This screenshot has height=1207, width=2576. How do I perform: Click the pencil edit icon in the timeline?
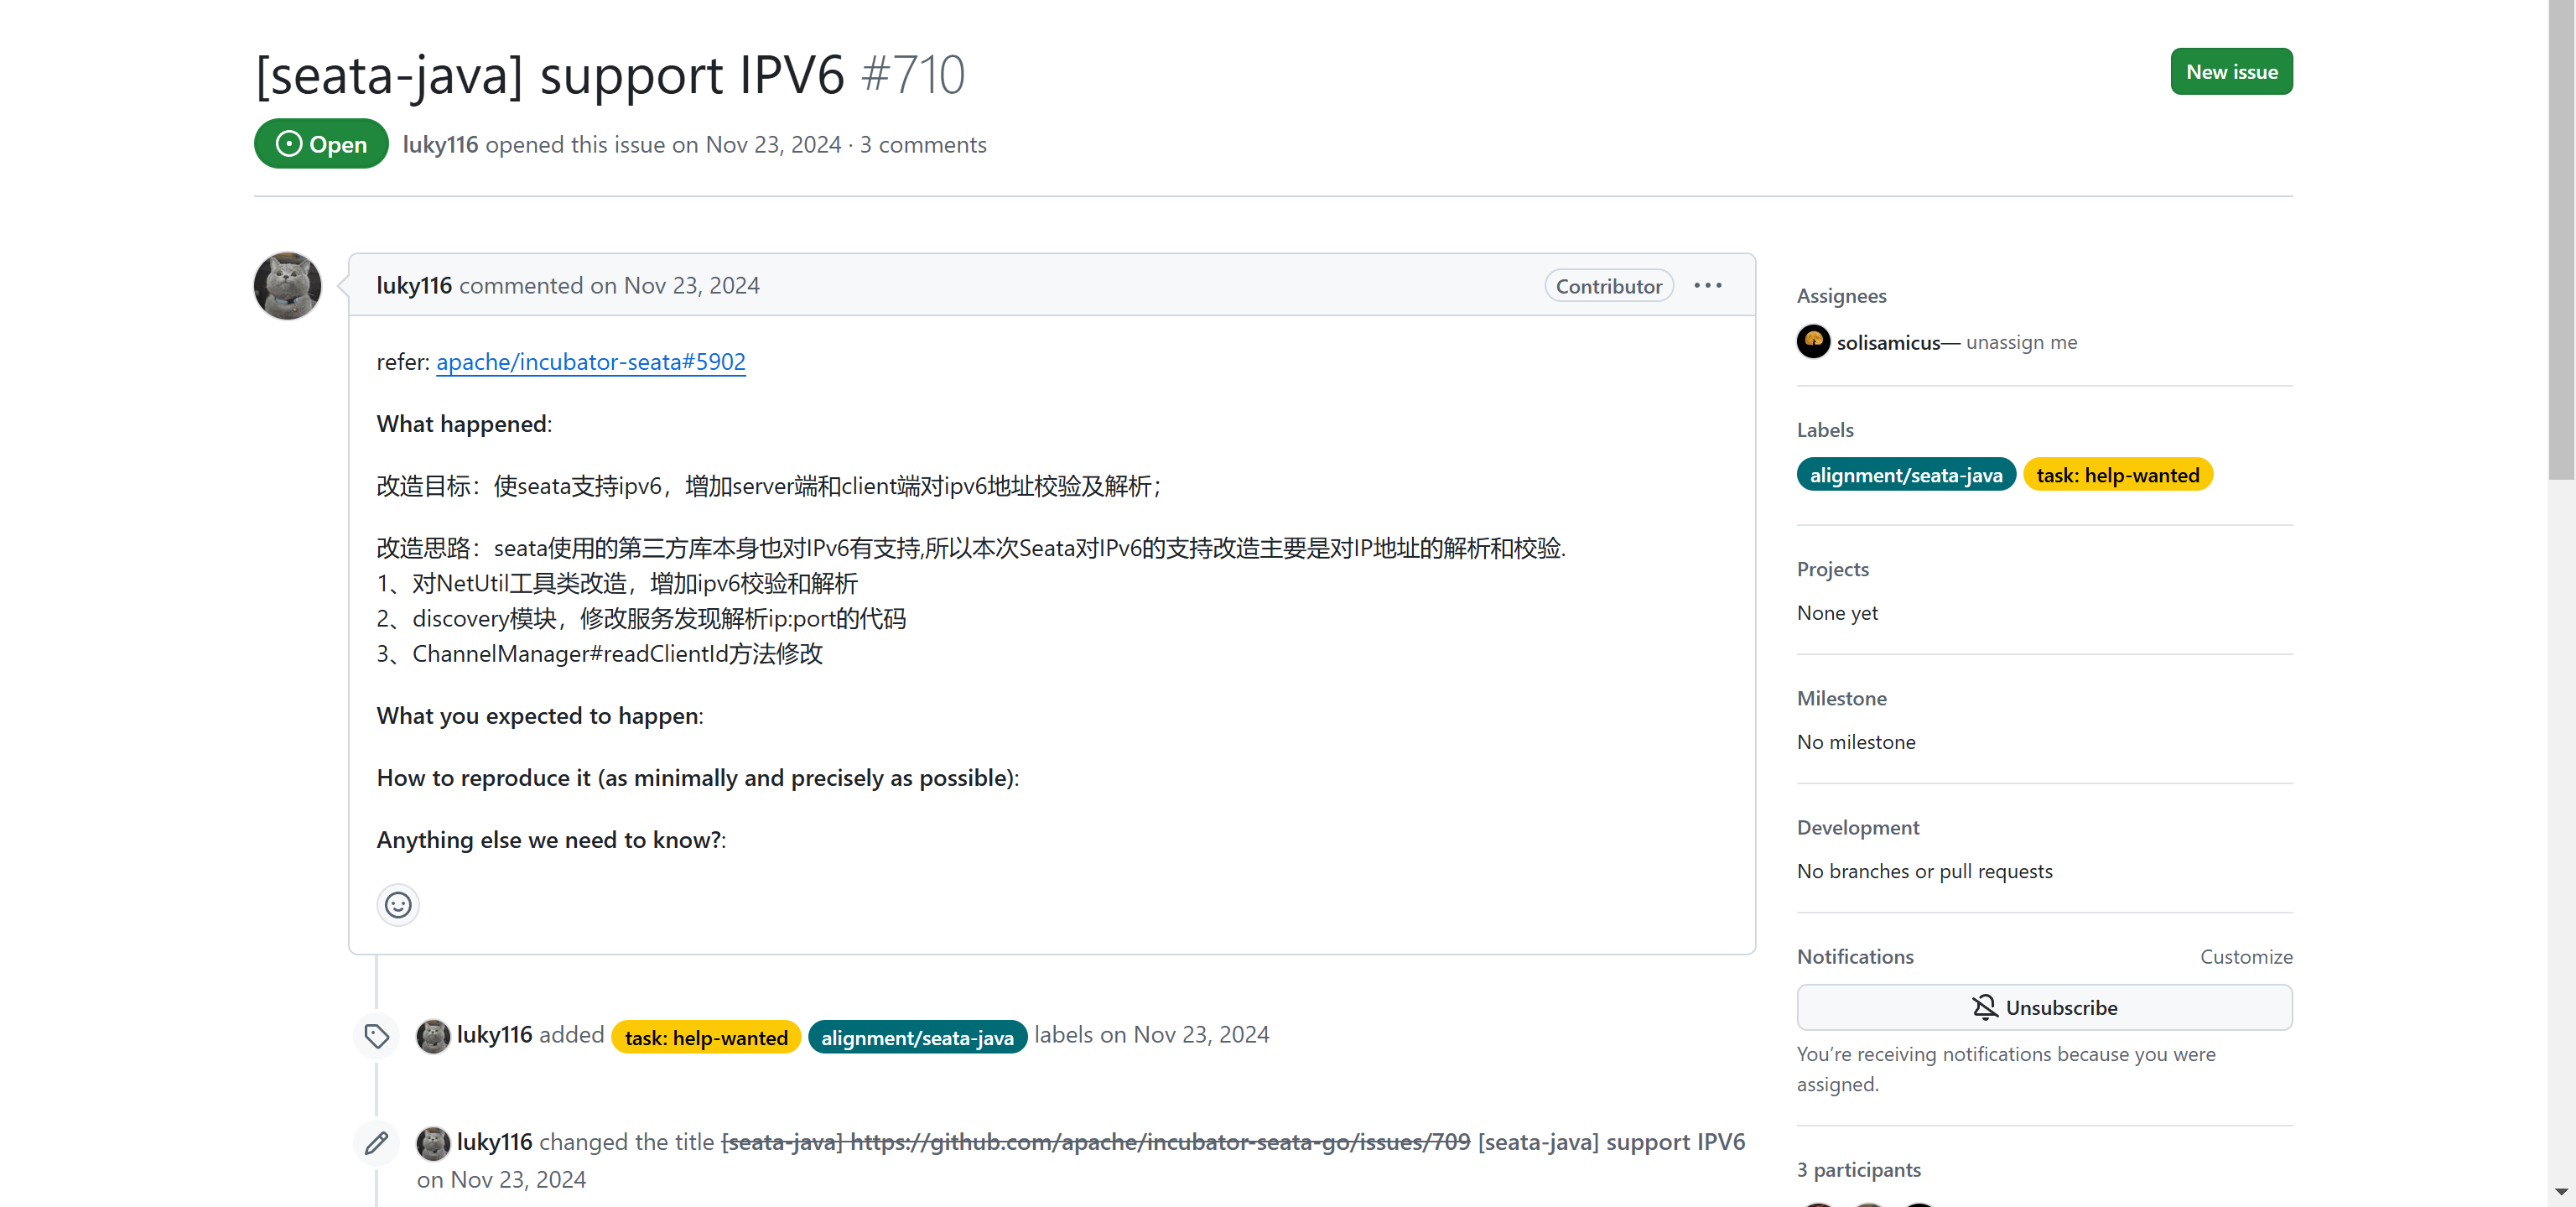pos(376,1143)
